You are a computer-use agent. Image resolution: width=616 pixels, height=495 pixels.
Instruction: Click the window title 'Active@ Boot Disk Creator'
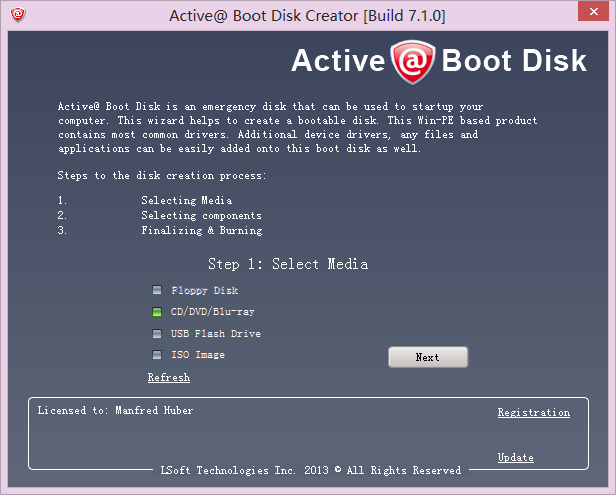[307, 16]
